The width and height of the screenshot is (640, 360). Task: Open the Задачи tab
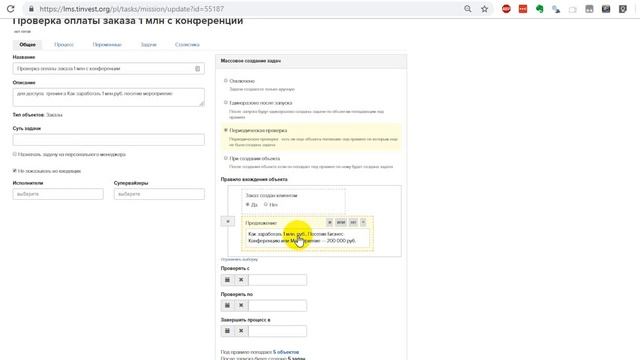[149, 44]
